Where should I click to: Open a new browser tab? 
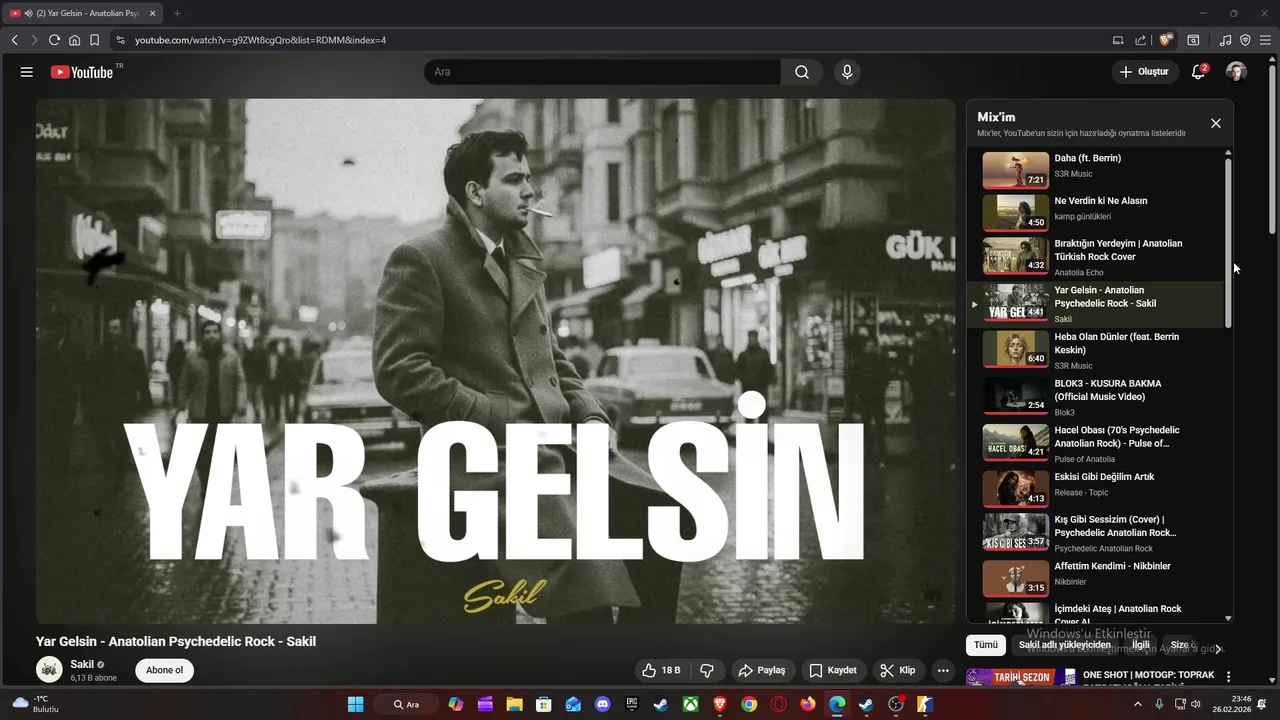(177, 13)
